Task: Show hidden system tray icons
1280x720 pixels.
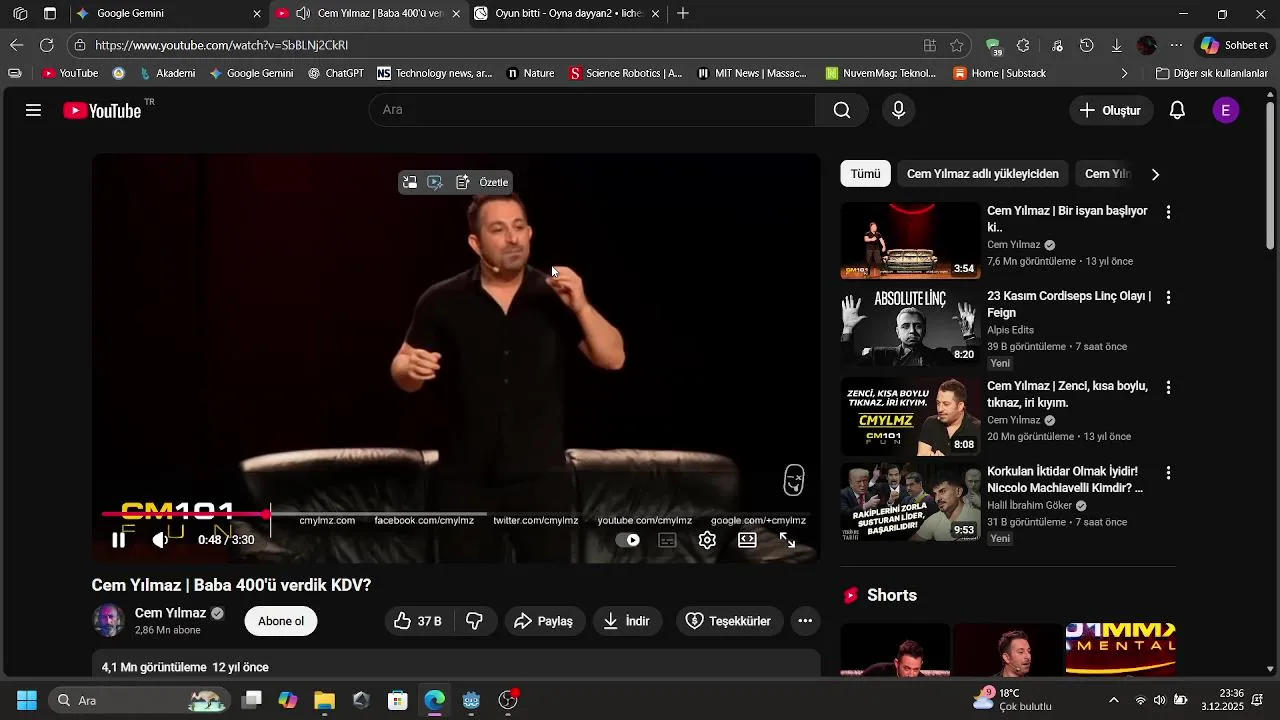Action: (1114, 700)
